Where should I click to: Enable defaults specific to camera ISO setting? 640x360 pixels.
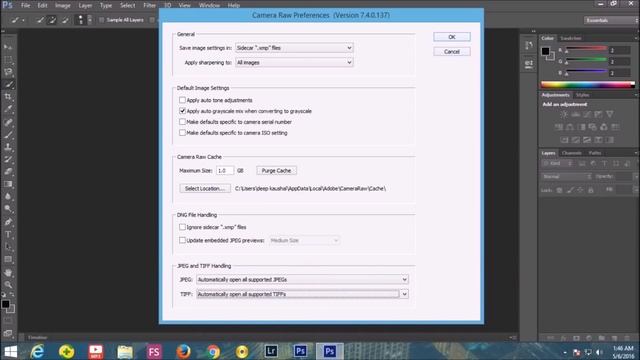[x=182, y=133]
